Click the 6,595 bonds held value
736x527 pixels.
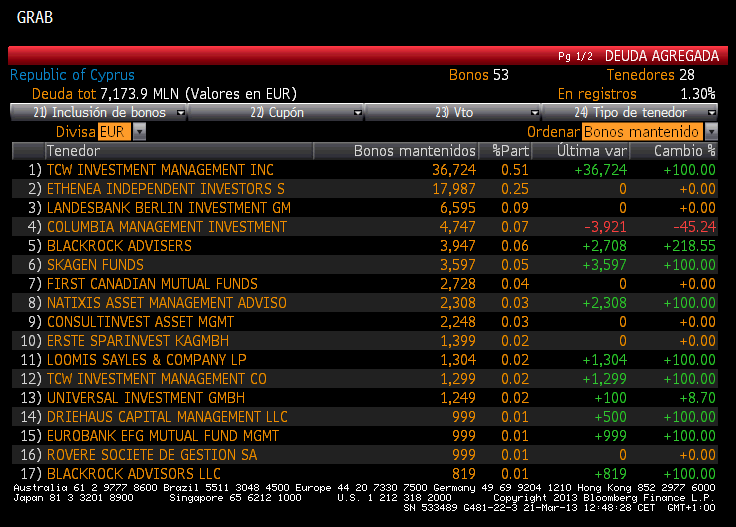click(x=458, y=208)
